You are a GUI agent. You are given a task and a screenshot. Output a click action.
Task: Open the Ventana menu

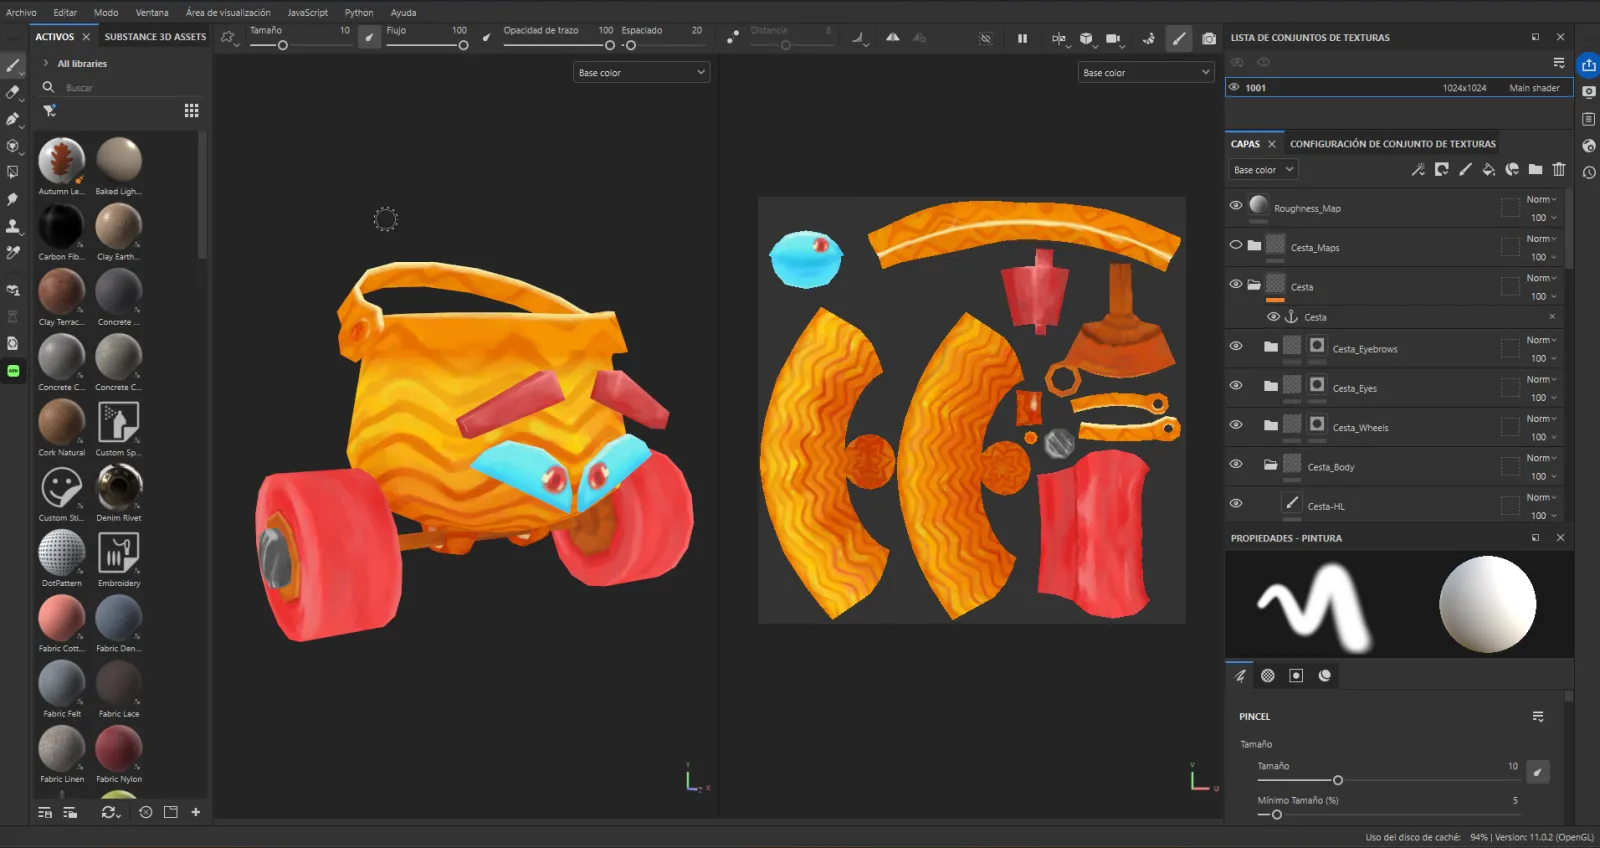(x=152, y=12)
